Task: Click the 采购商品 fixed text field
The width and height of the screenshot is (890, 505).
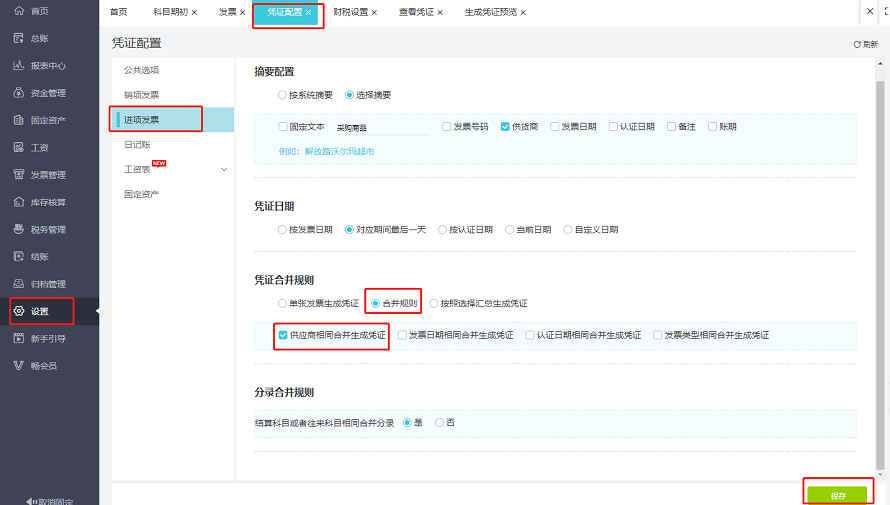Action: click(382, 128)
